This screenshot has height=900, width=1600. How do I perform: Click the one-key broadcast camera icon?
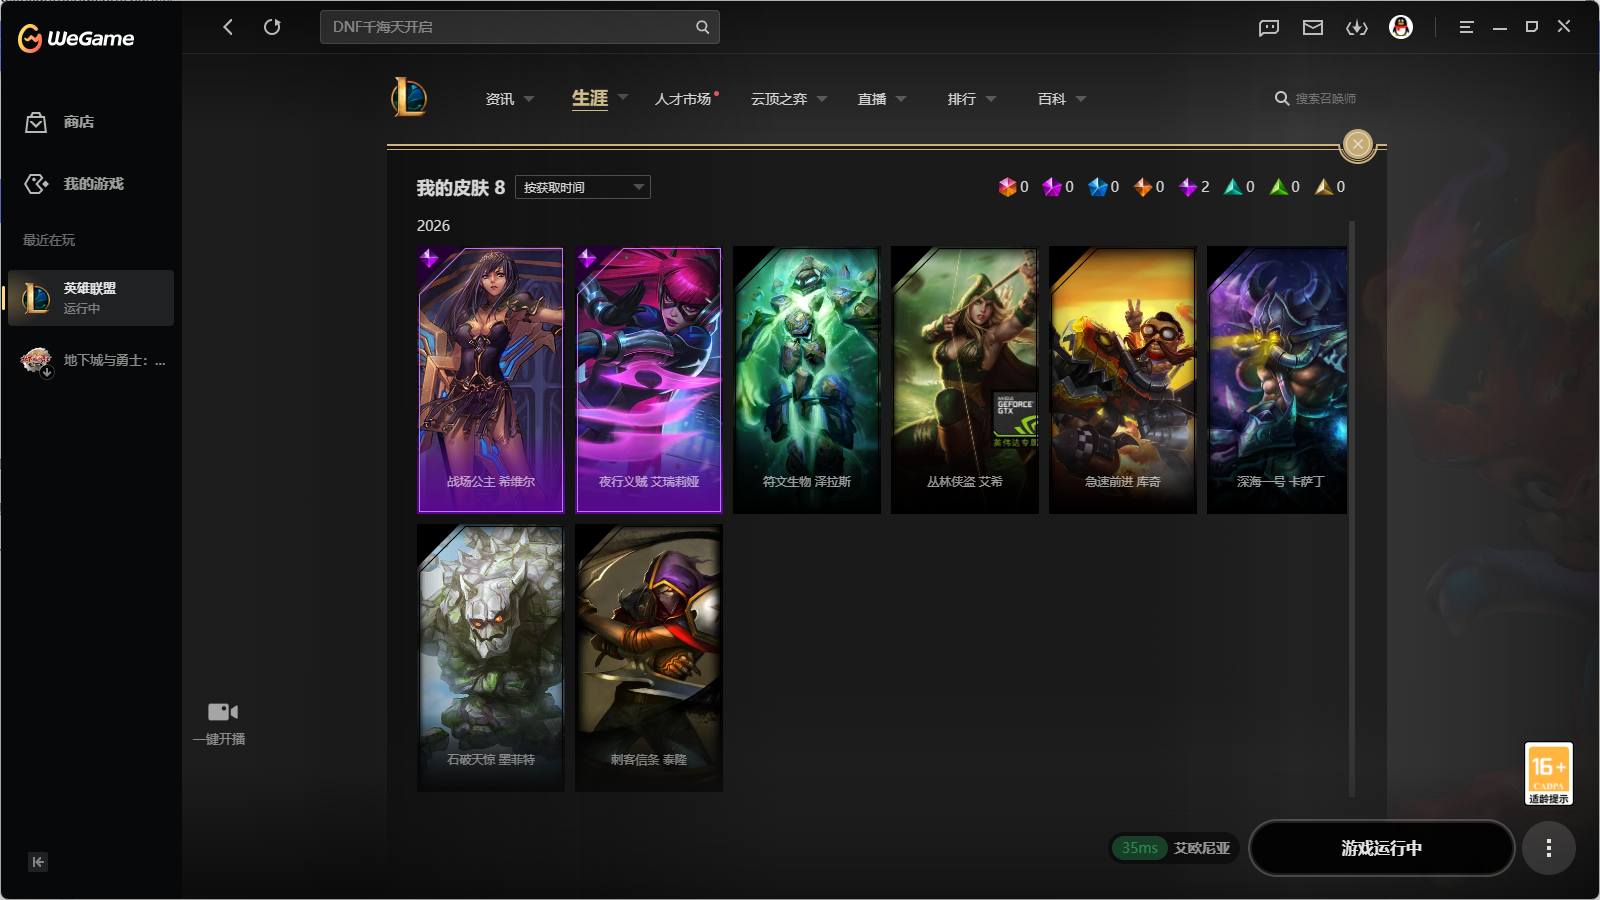point(222,711)
